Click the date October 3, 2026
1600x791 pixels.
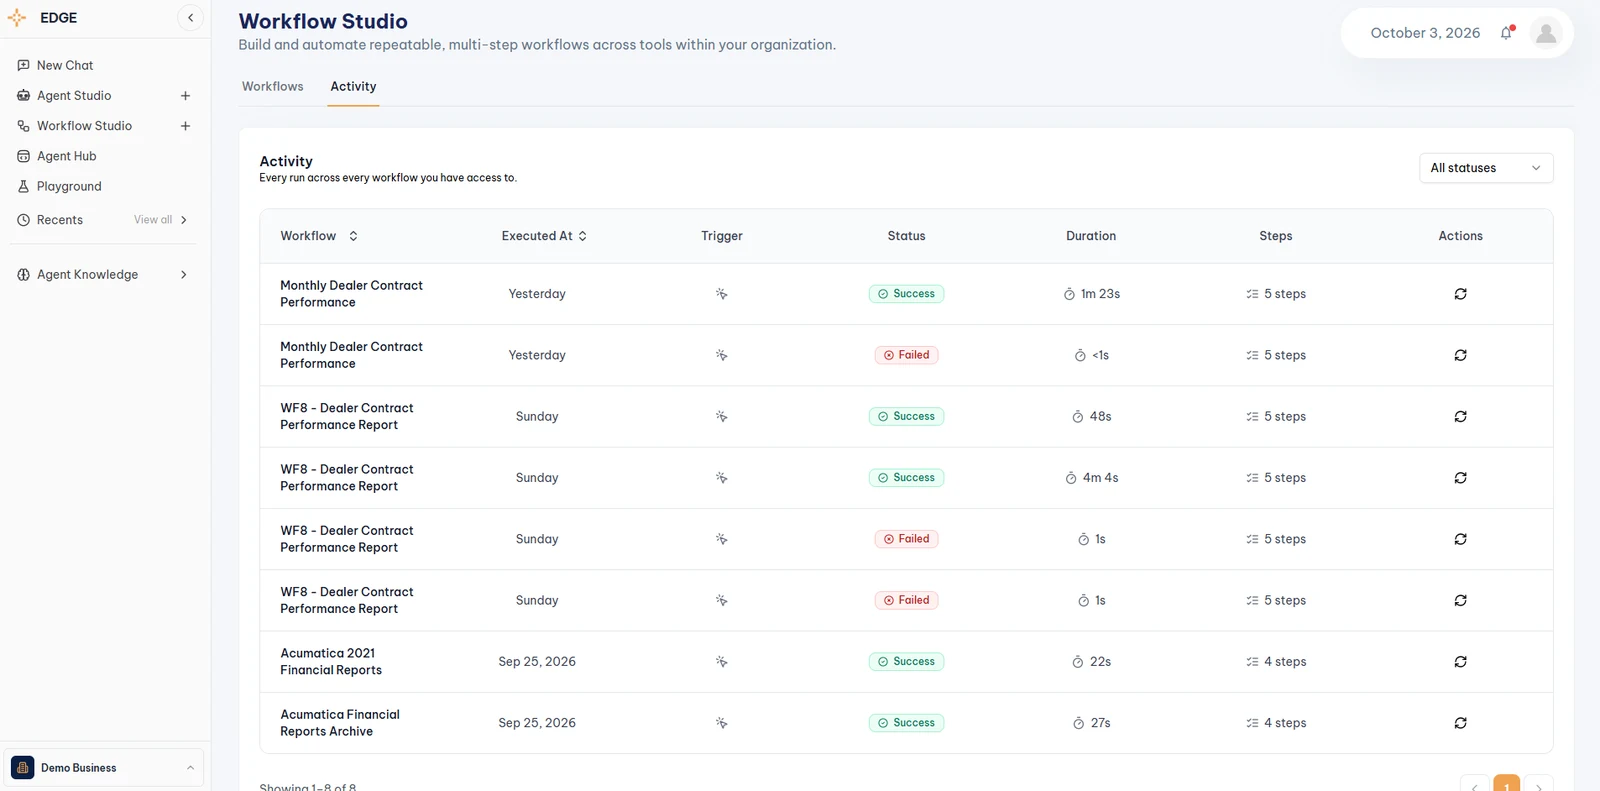point(1425,33)
